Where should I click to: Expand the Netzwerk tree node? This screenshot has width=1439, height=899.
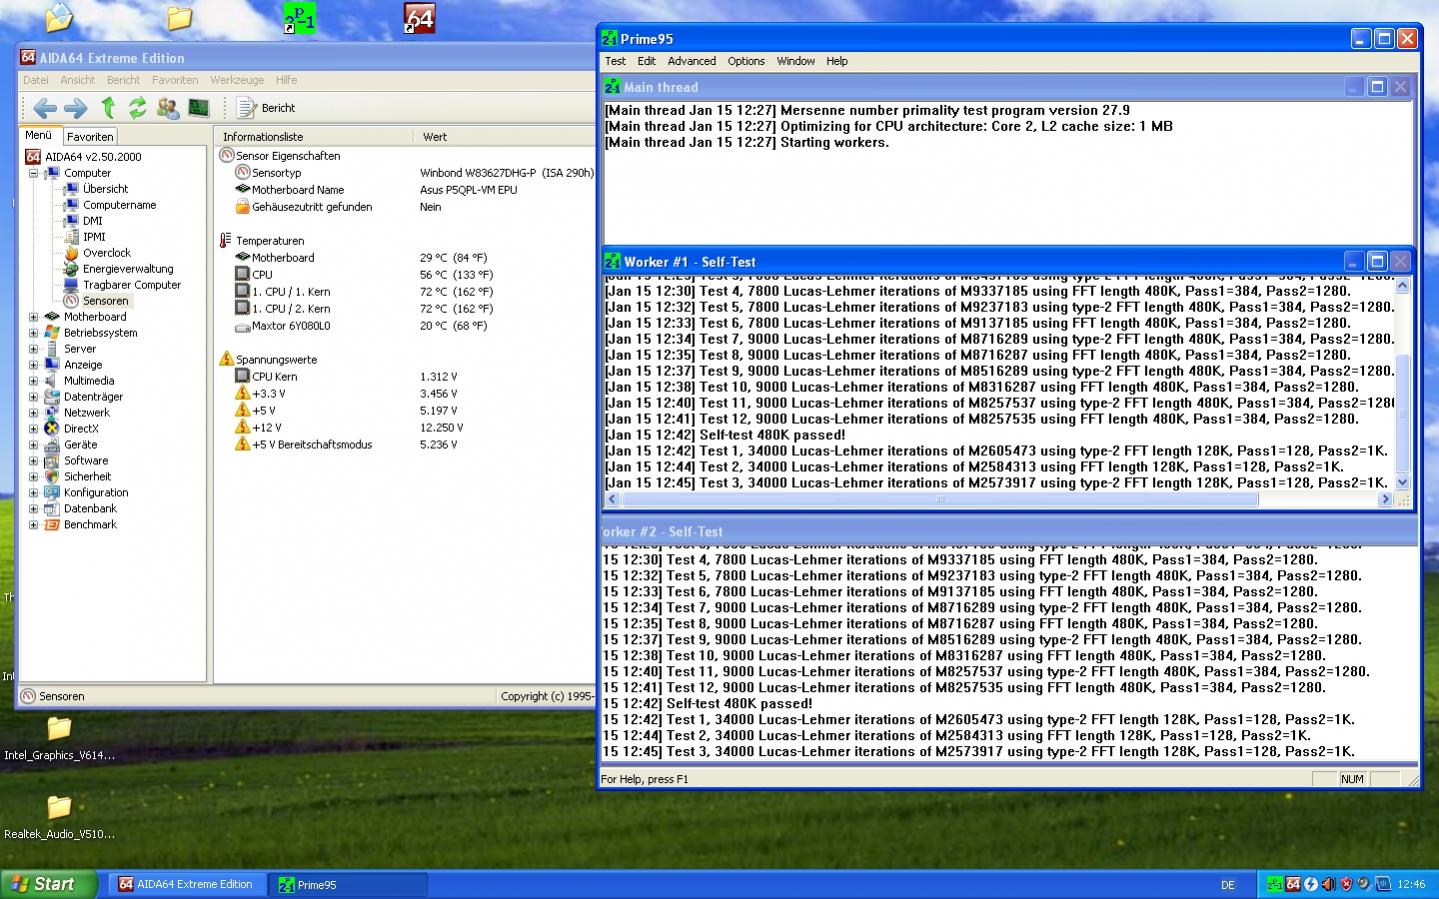click(x=33, y=413)
